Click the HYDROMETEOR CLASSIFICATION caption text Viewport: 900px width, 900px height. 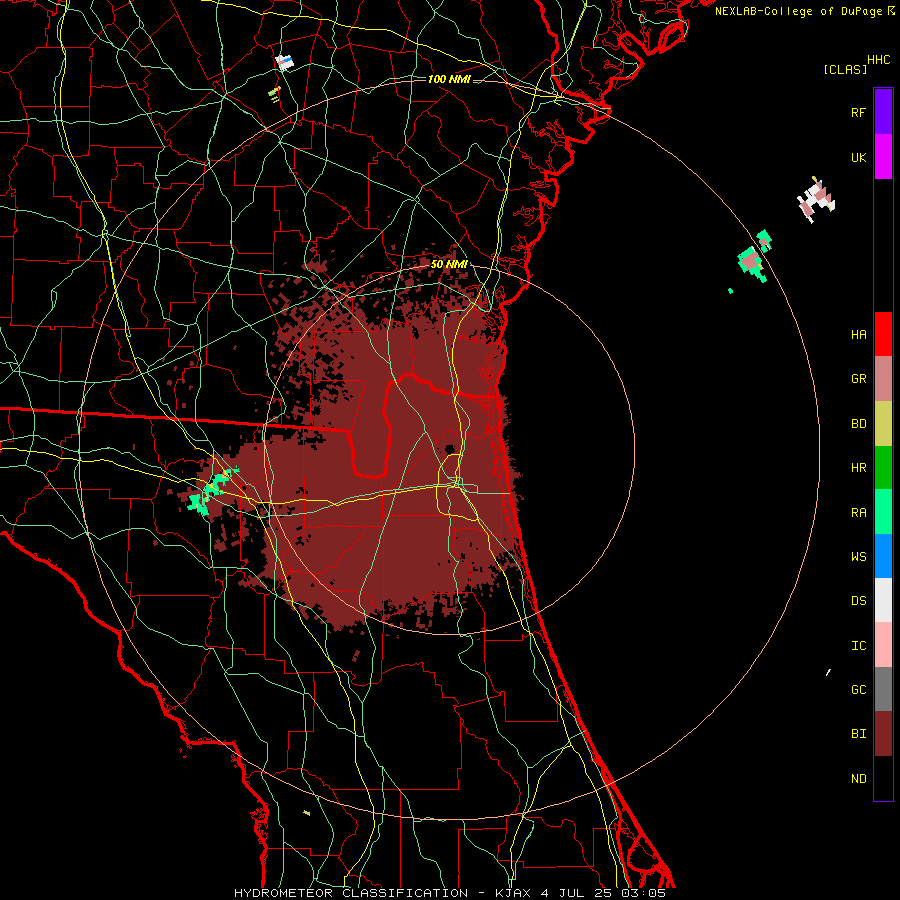pyautogui.click(x=351, y=893)
